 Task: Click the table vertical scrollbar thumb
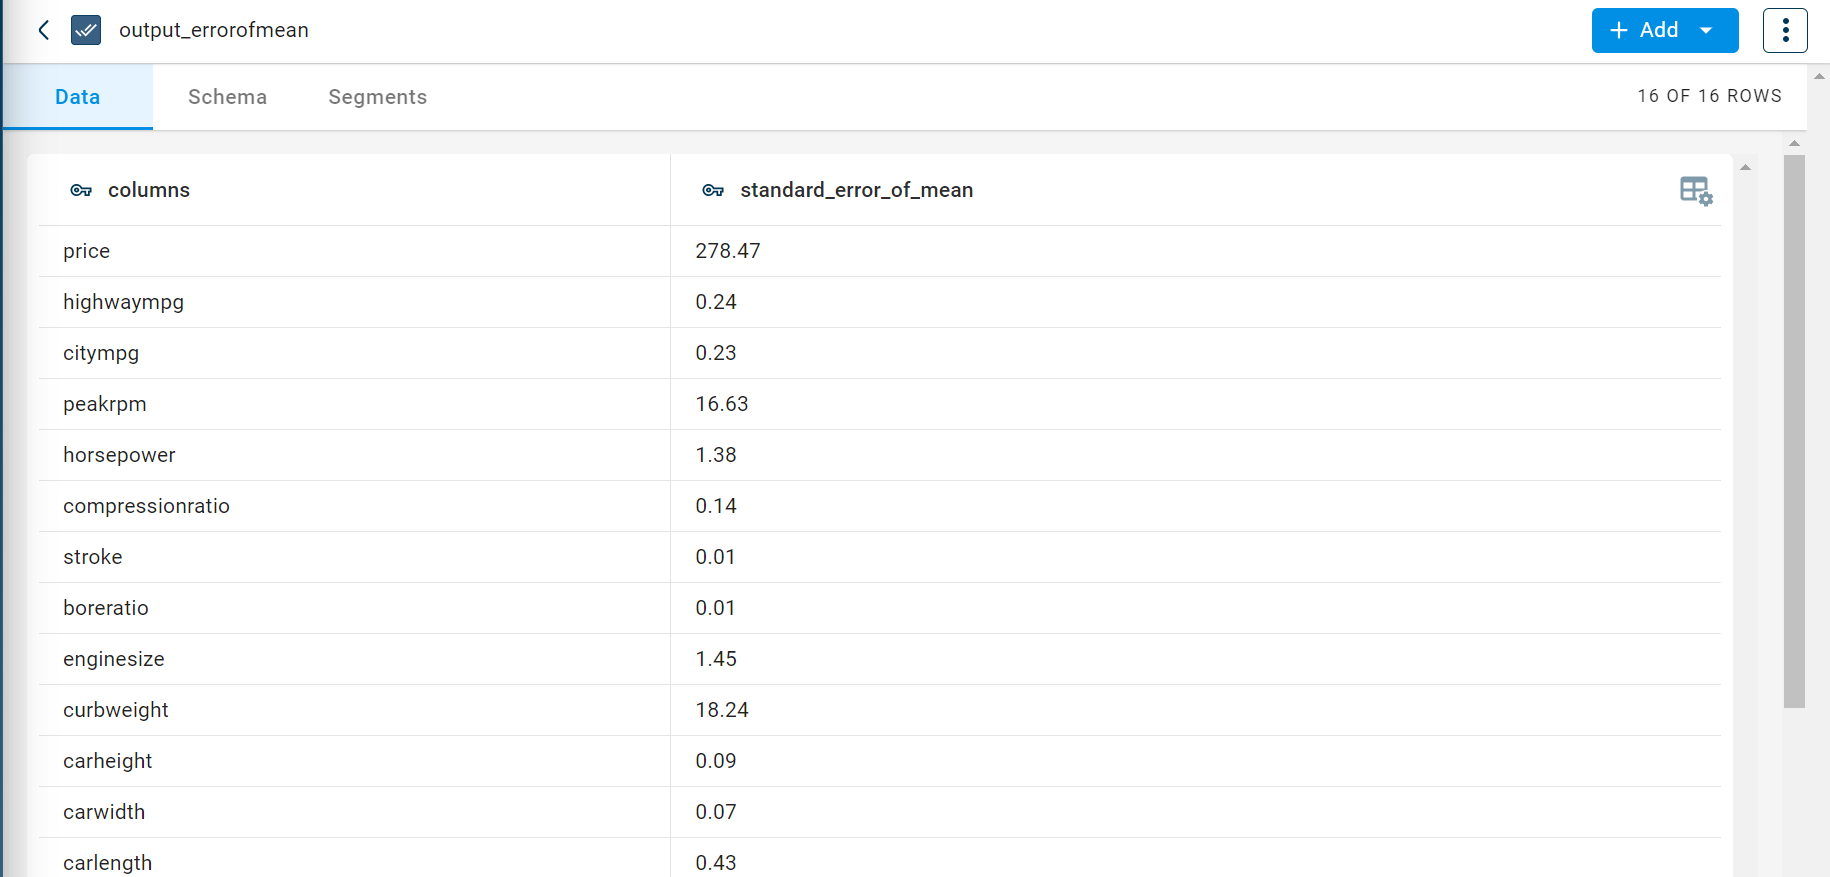[x=1794, y=431]
